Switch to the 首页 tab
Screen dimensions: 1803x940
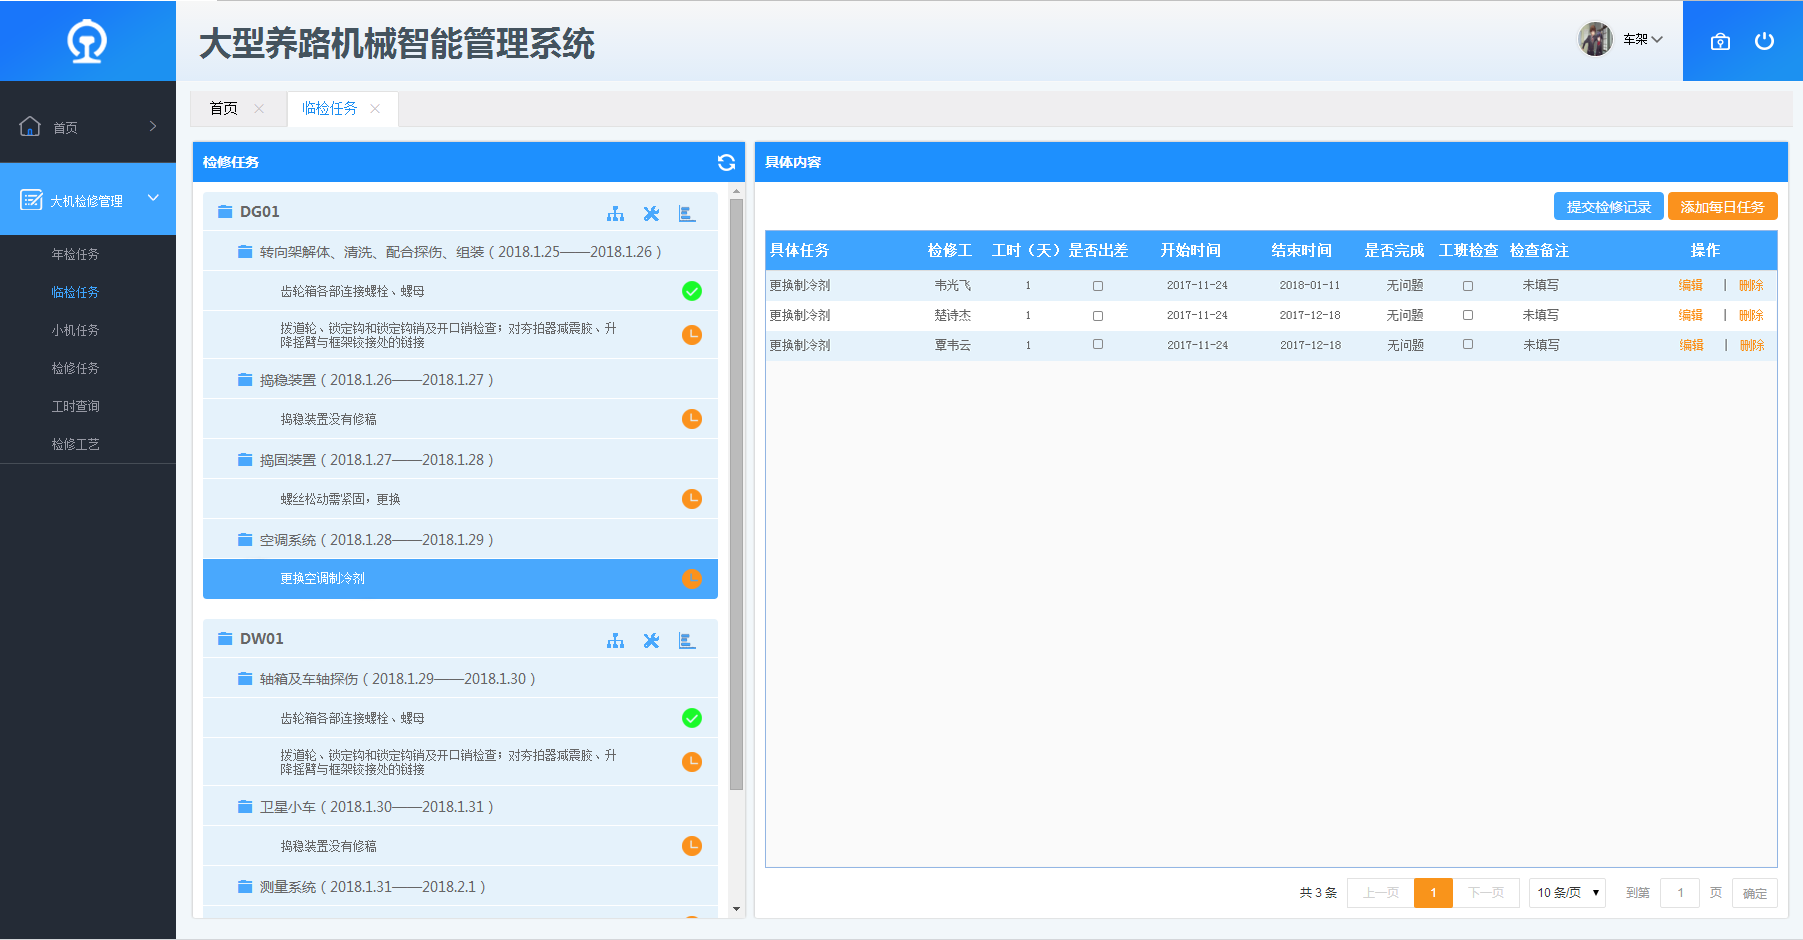tap(224, 109)
